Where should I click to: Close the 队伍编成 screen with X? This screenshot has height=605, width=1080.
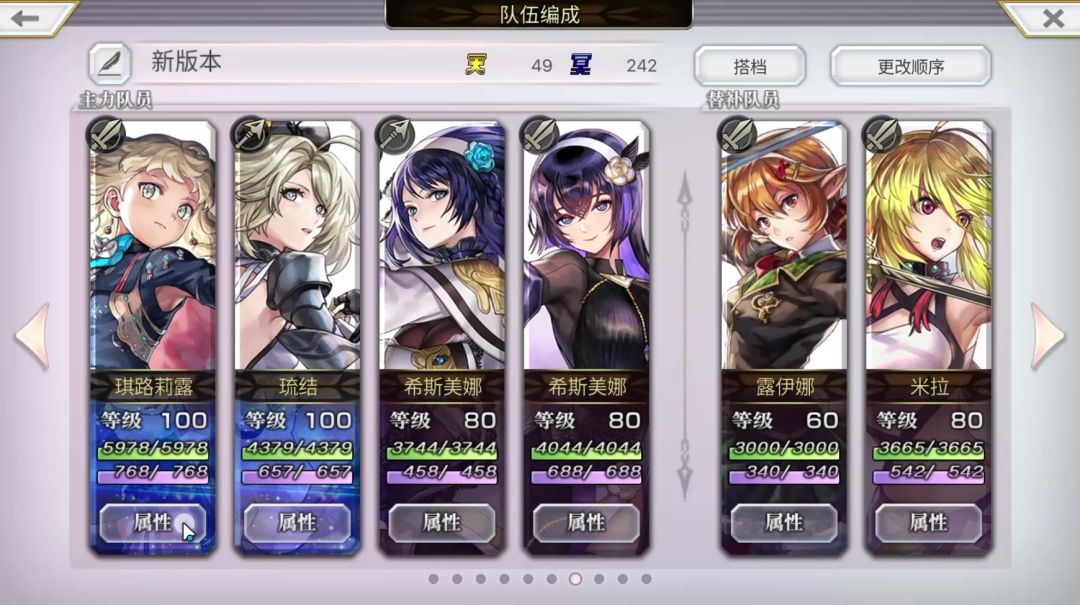1053,19
